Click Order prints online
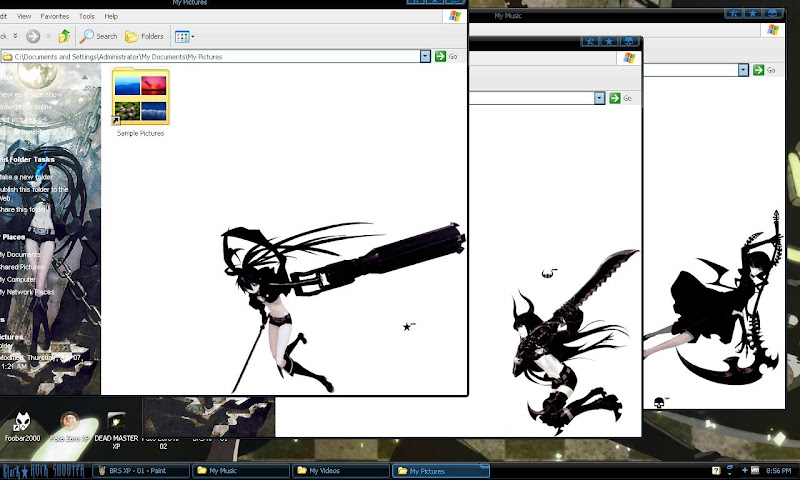 point(27,107)
